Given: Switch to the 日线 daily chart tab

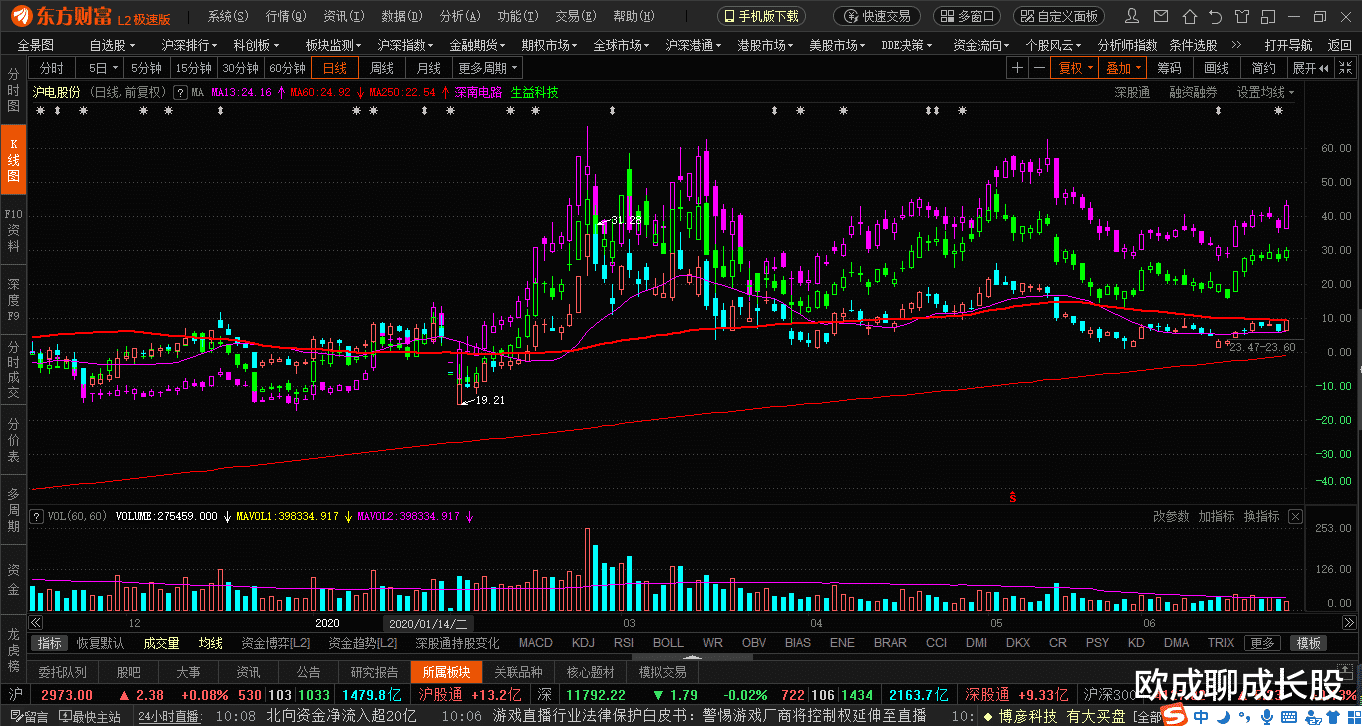Looking at the screenshot, I should click(333, 67).
